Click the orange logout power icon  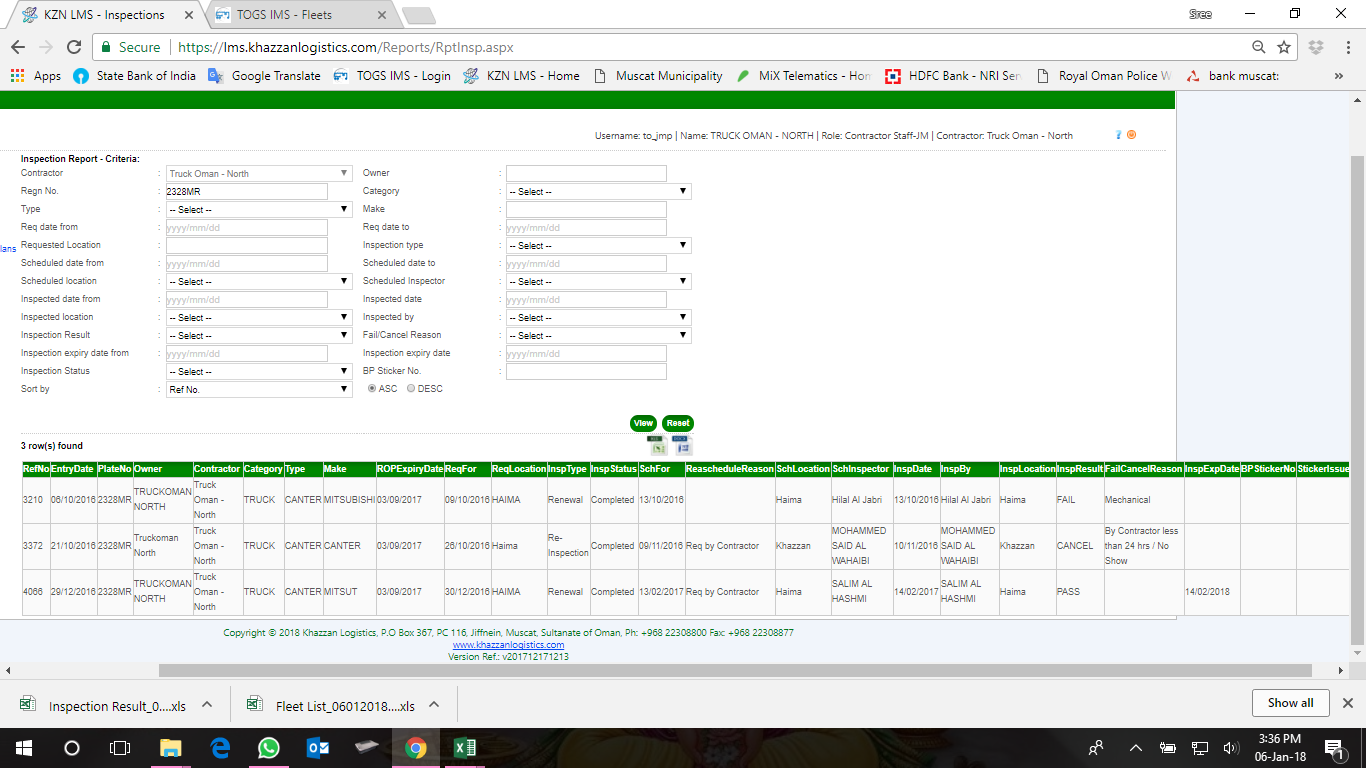pos(1131,135)
